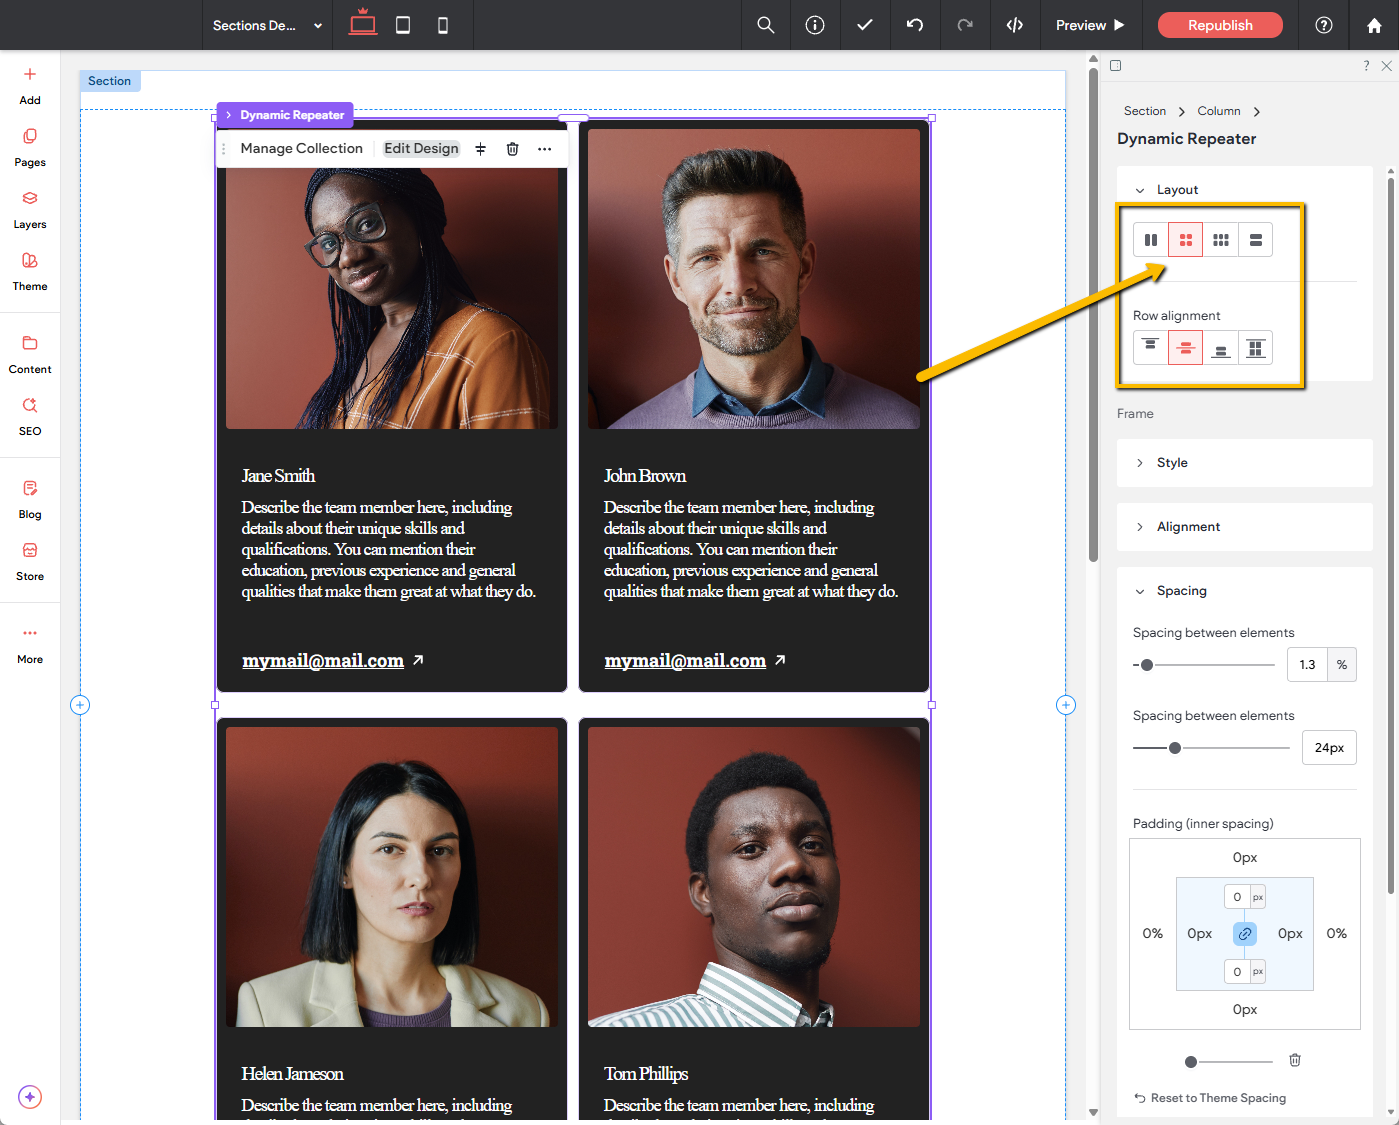Click Manage Collection

point(302,149)
